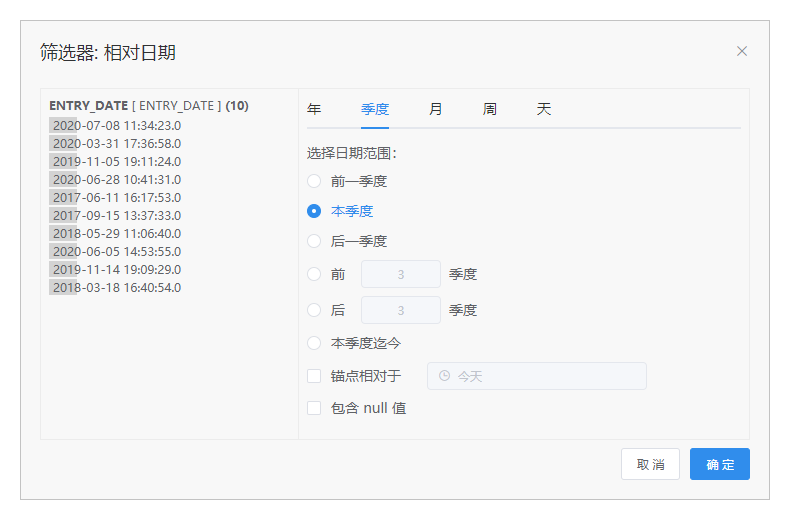Select value 2020-06-28 10:41:31.0
Image resolution: width=790 pixels, height=520 pixels.
point(117,180)
